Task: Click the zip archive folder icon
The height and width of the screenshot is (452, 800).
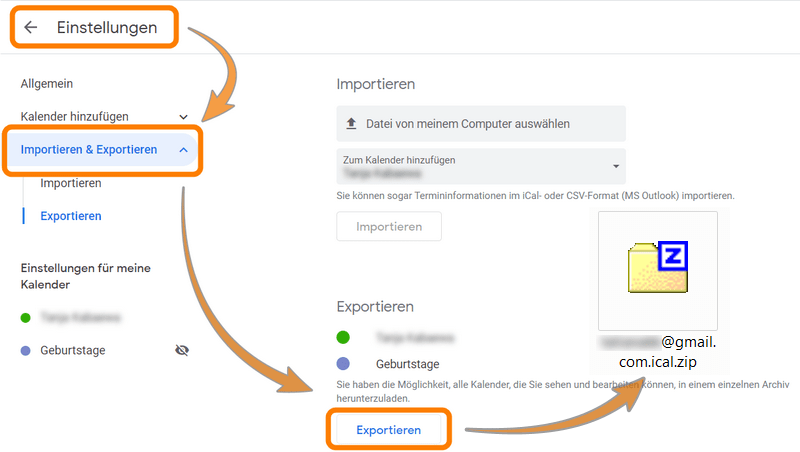Action: tap(658, 267)
